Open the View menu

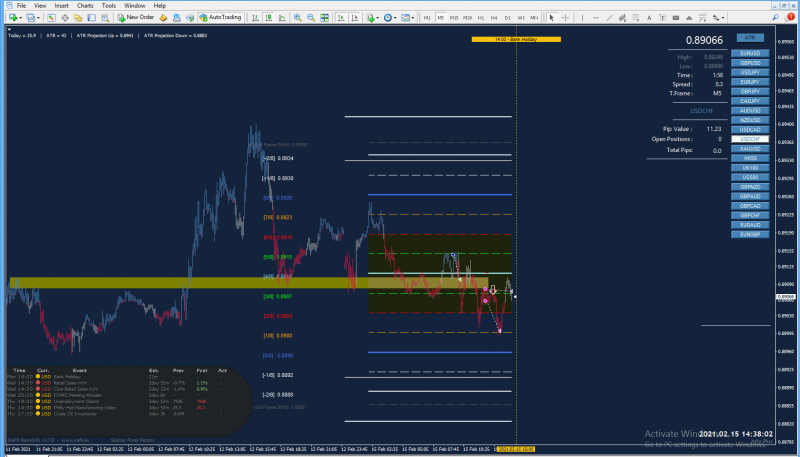(40, 6)
